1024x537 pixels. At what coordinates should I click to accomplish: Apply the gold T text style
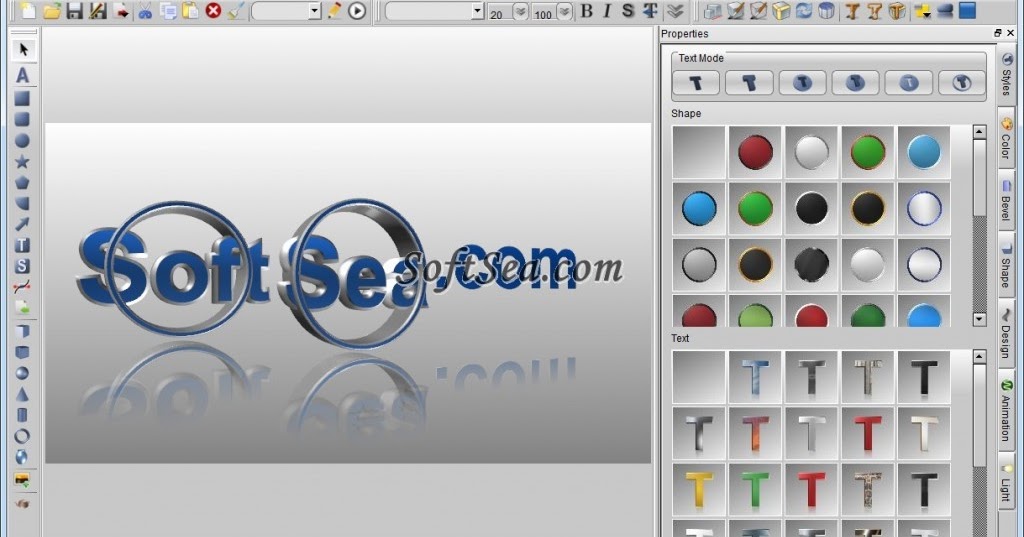(699, 490)
